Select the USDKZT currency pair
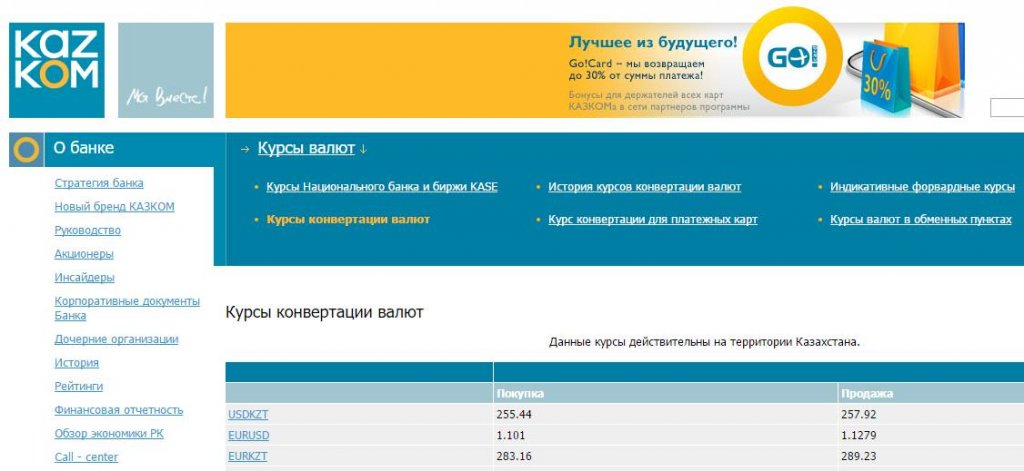 pos(248,413)
